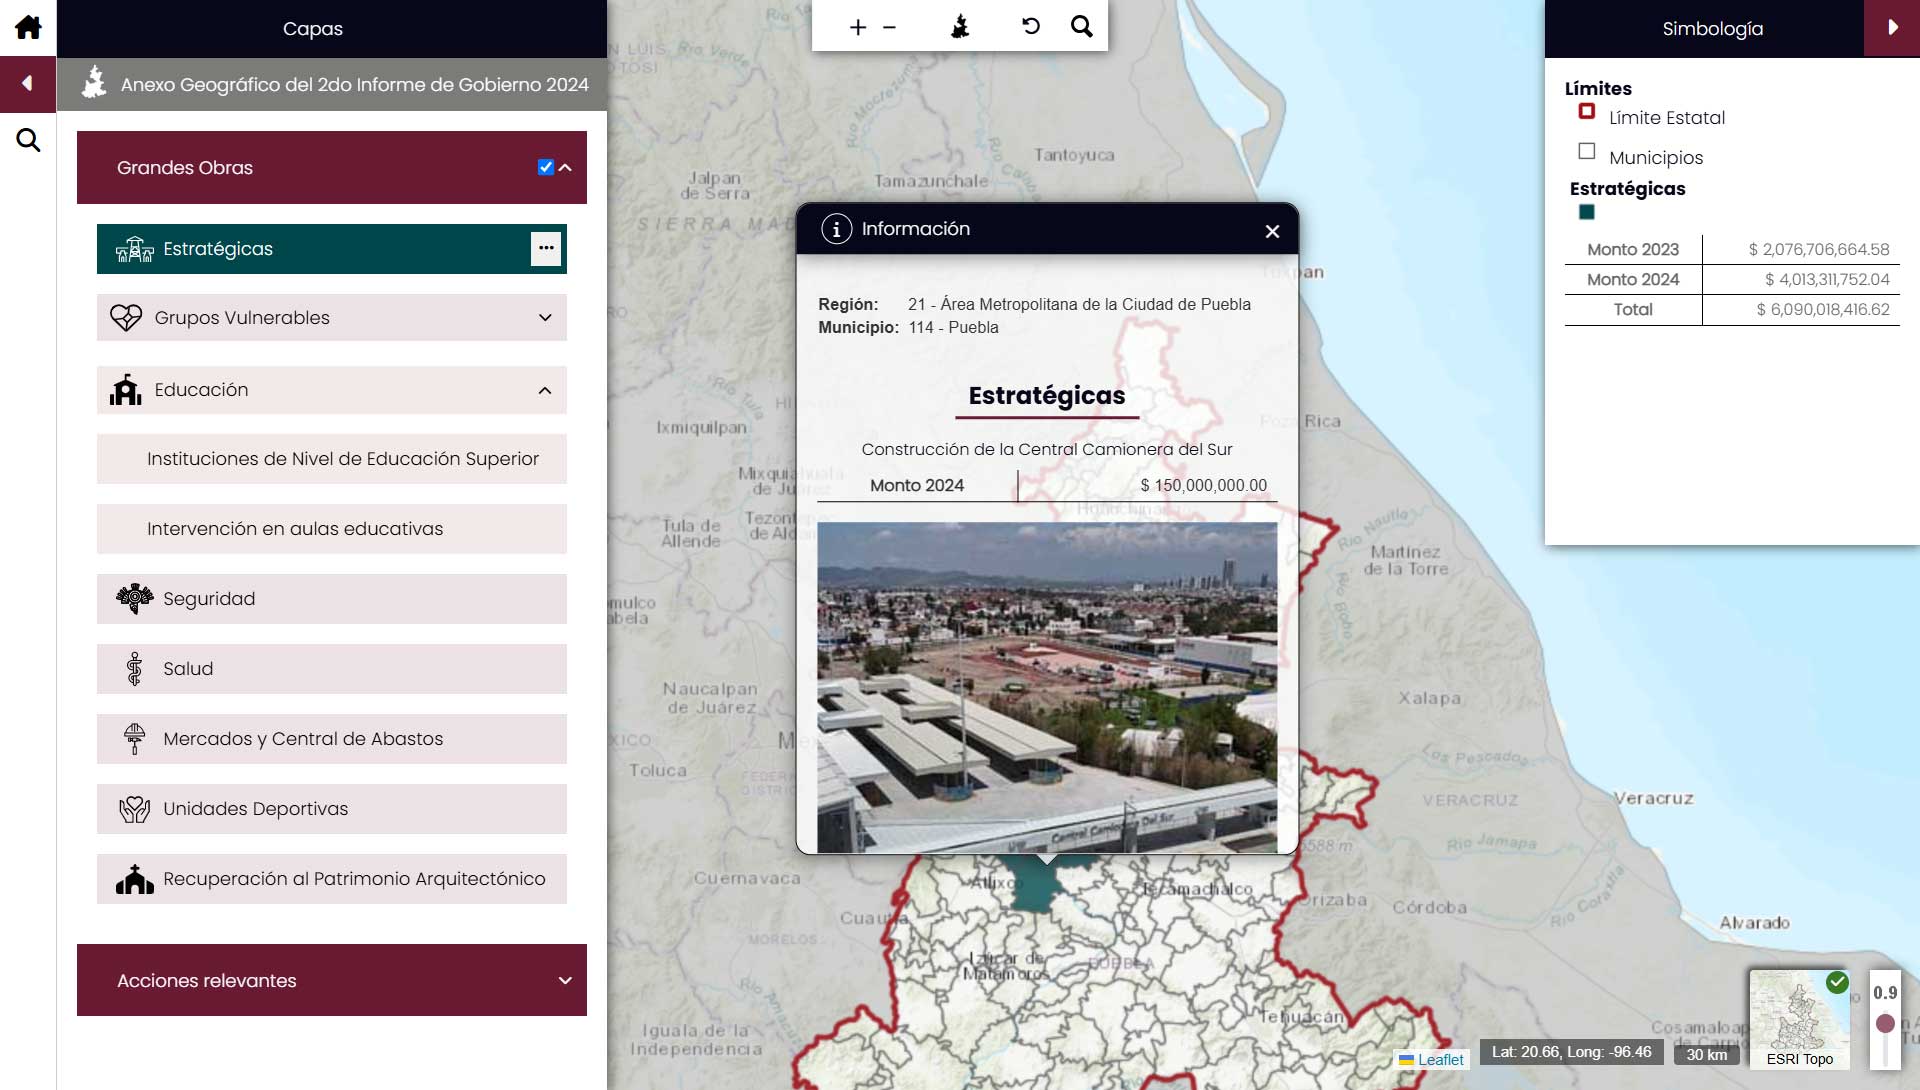Click the Central Camionera photo
The image size is (1920, 1090).
1047,688
